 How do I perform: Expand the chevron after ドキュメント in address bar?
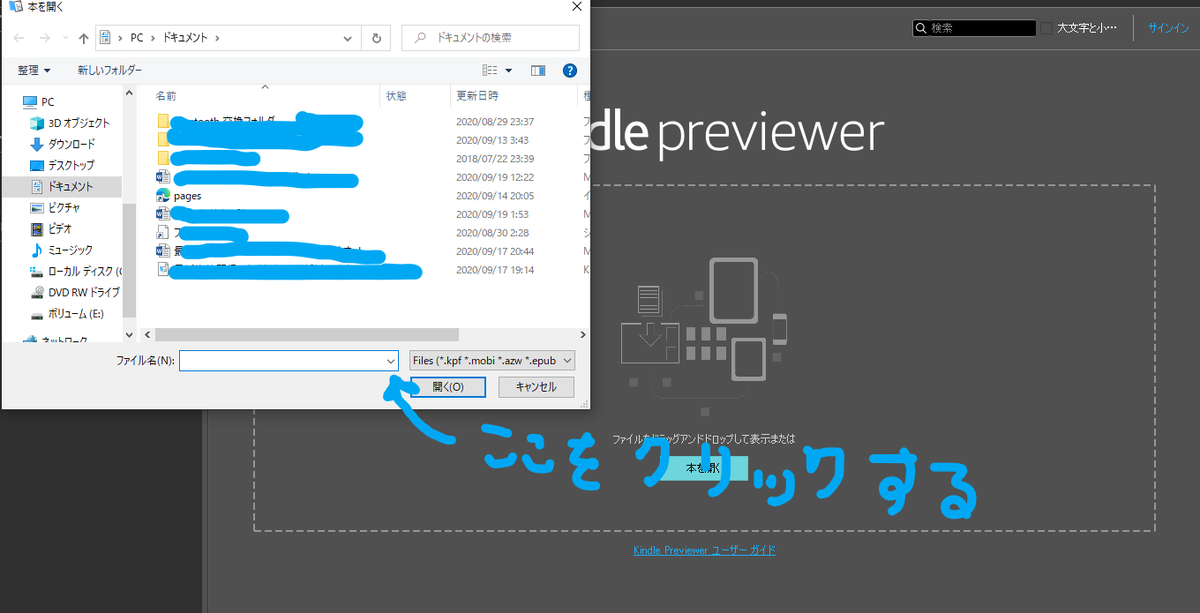[217, 38]
